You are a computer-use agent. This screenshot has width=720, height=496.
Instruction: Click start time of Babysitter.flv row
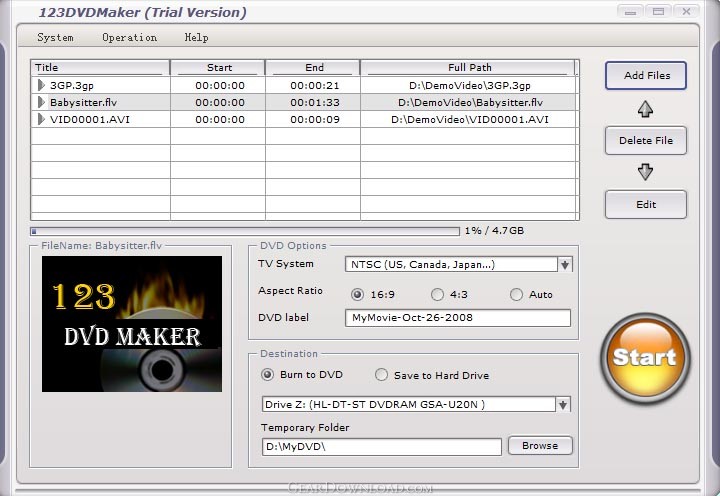point(220,102)
